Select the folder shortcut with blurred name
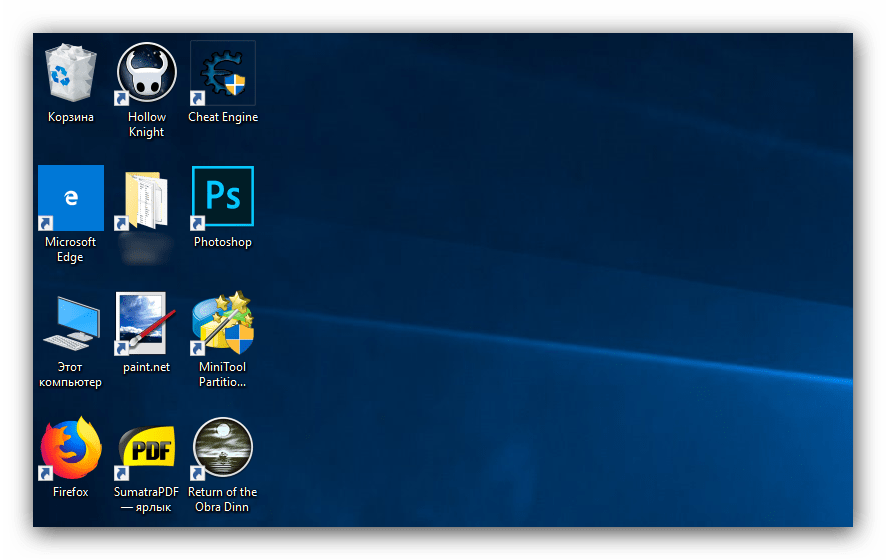 pyautogui.click(x=147, y=200)
